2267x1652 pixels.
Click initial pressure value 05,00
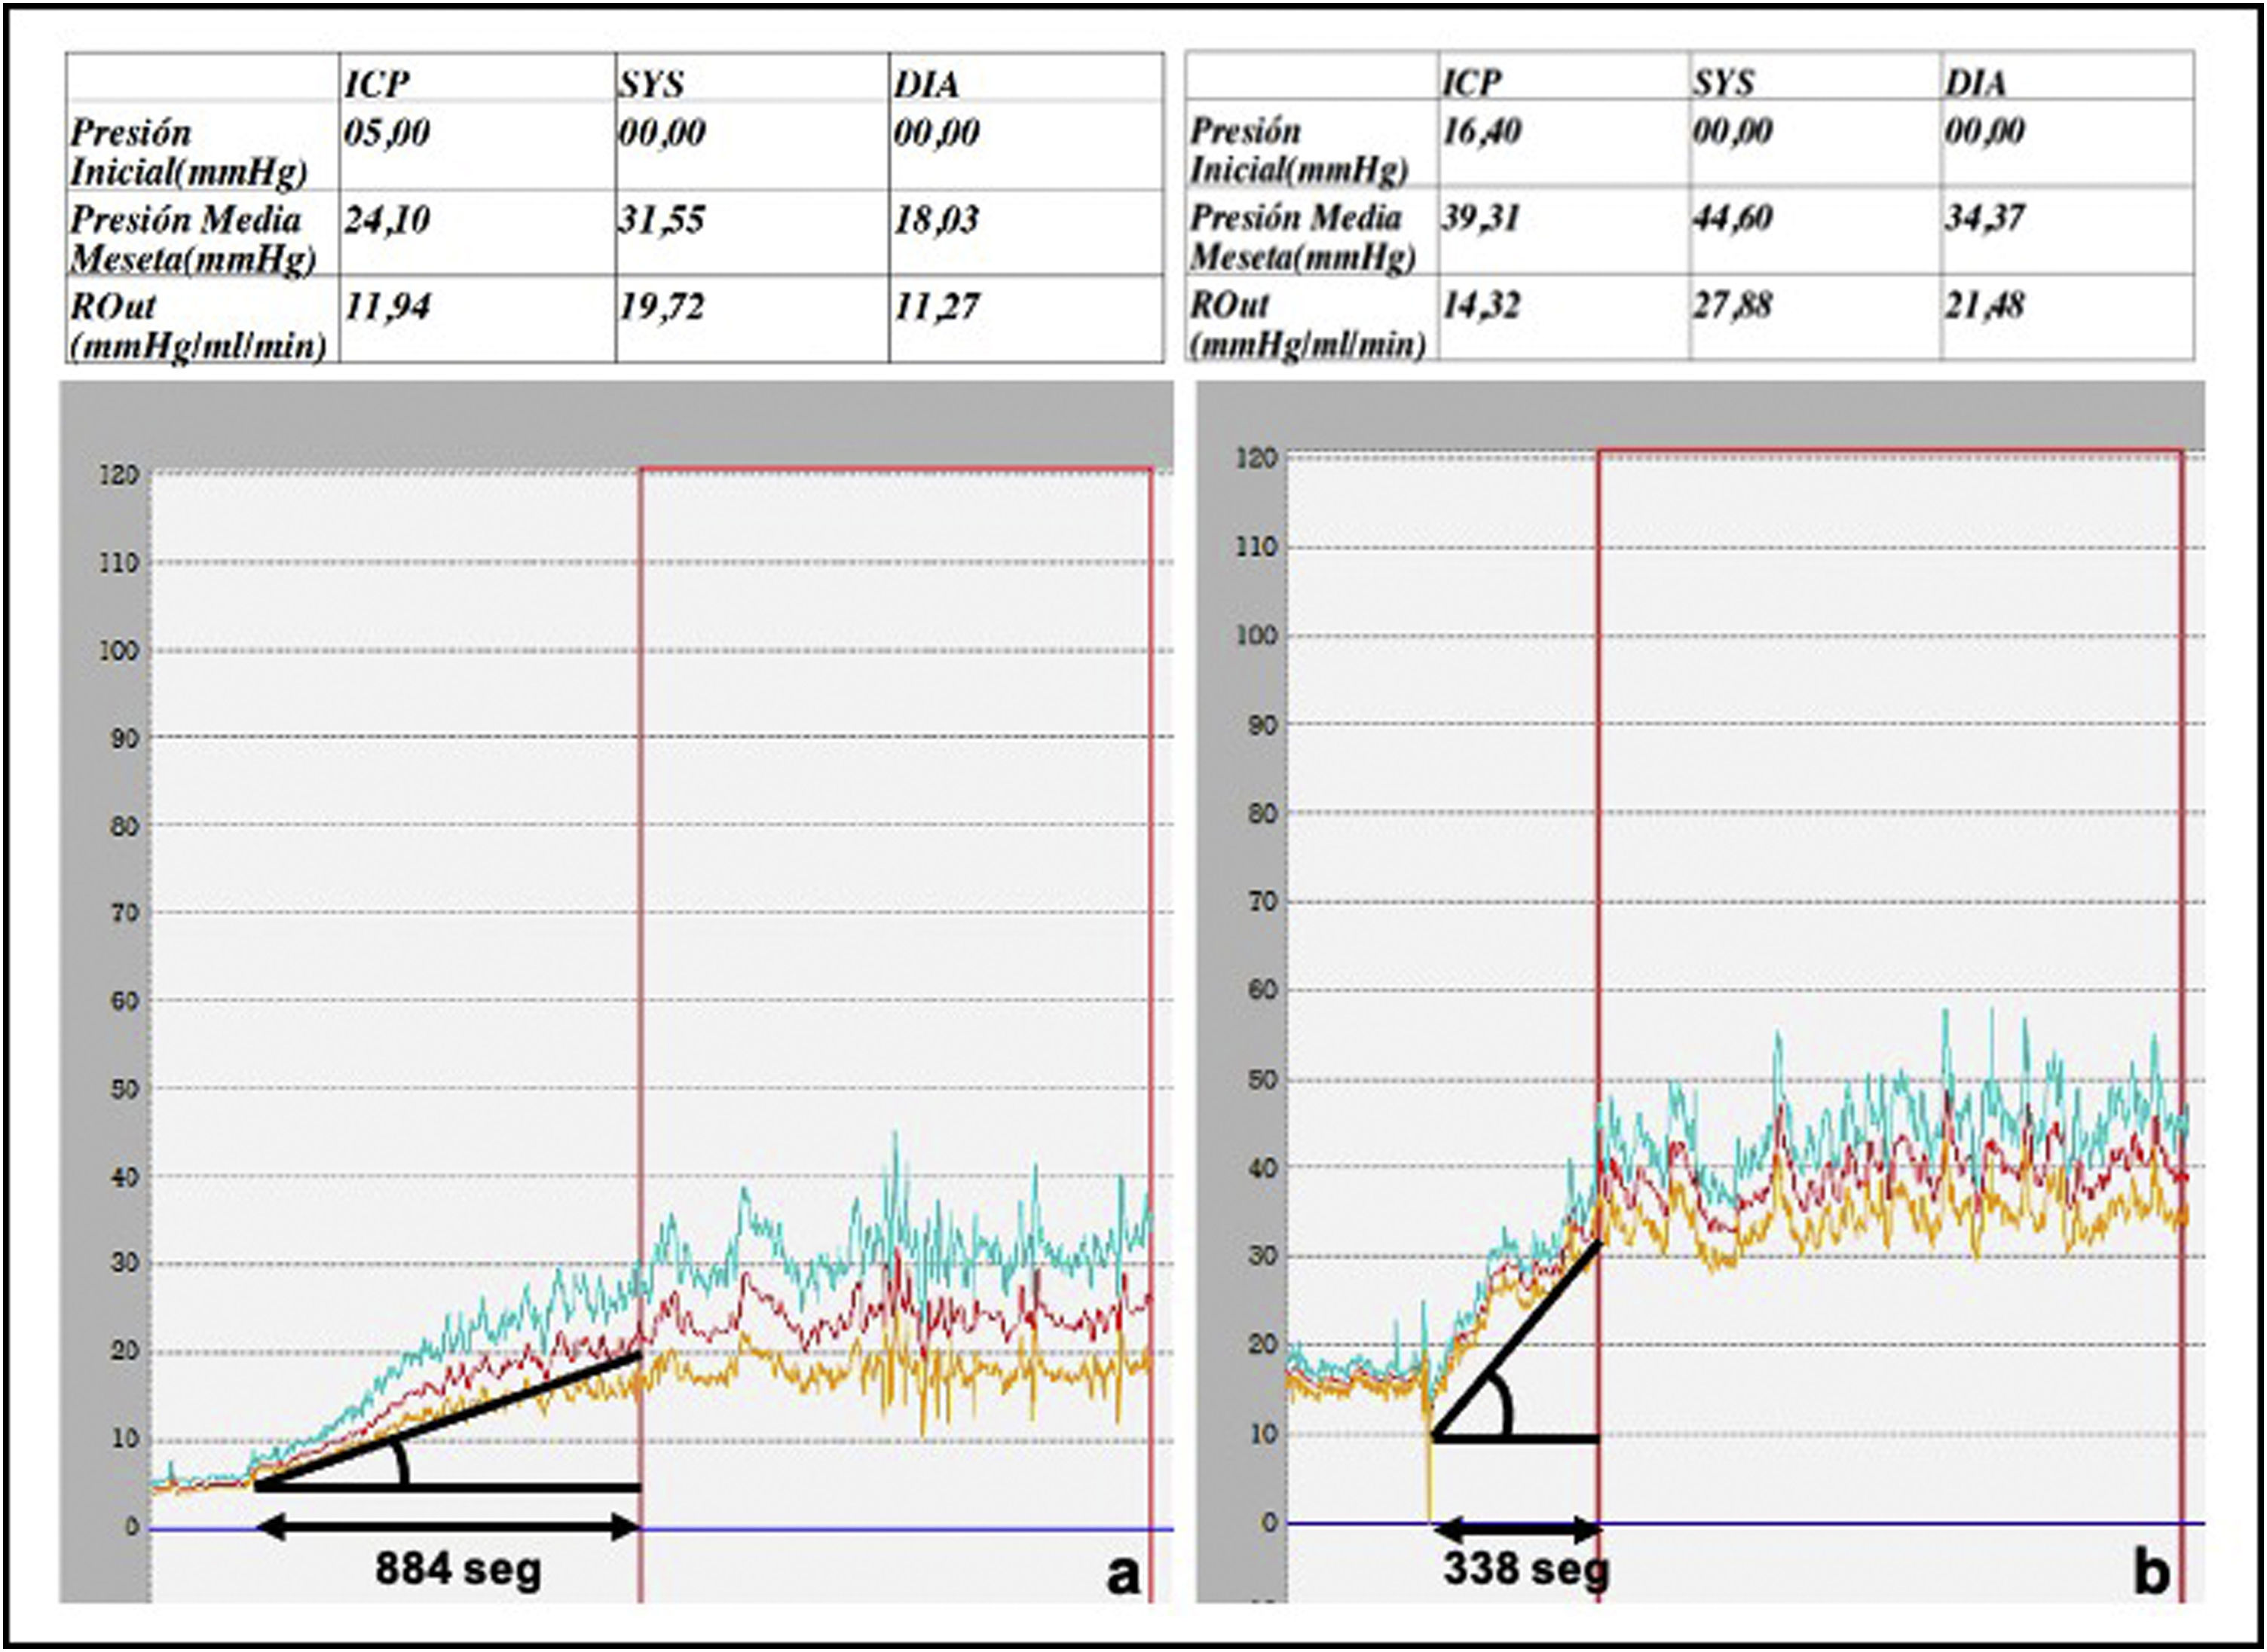387,132
